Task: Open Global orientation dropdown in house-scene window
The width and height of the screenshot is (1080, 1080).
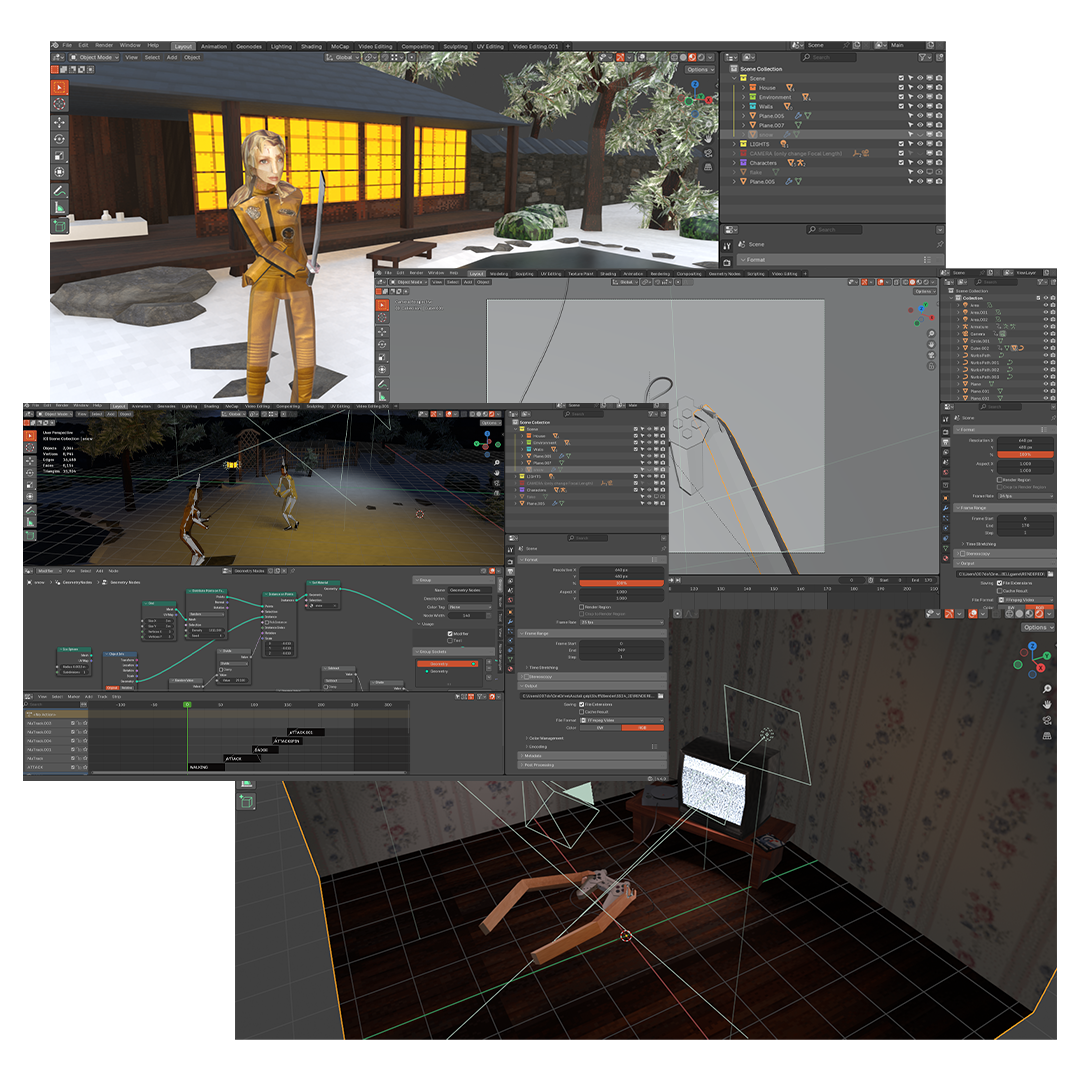Action: point(344,57)
